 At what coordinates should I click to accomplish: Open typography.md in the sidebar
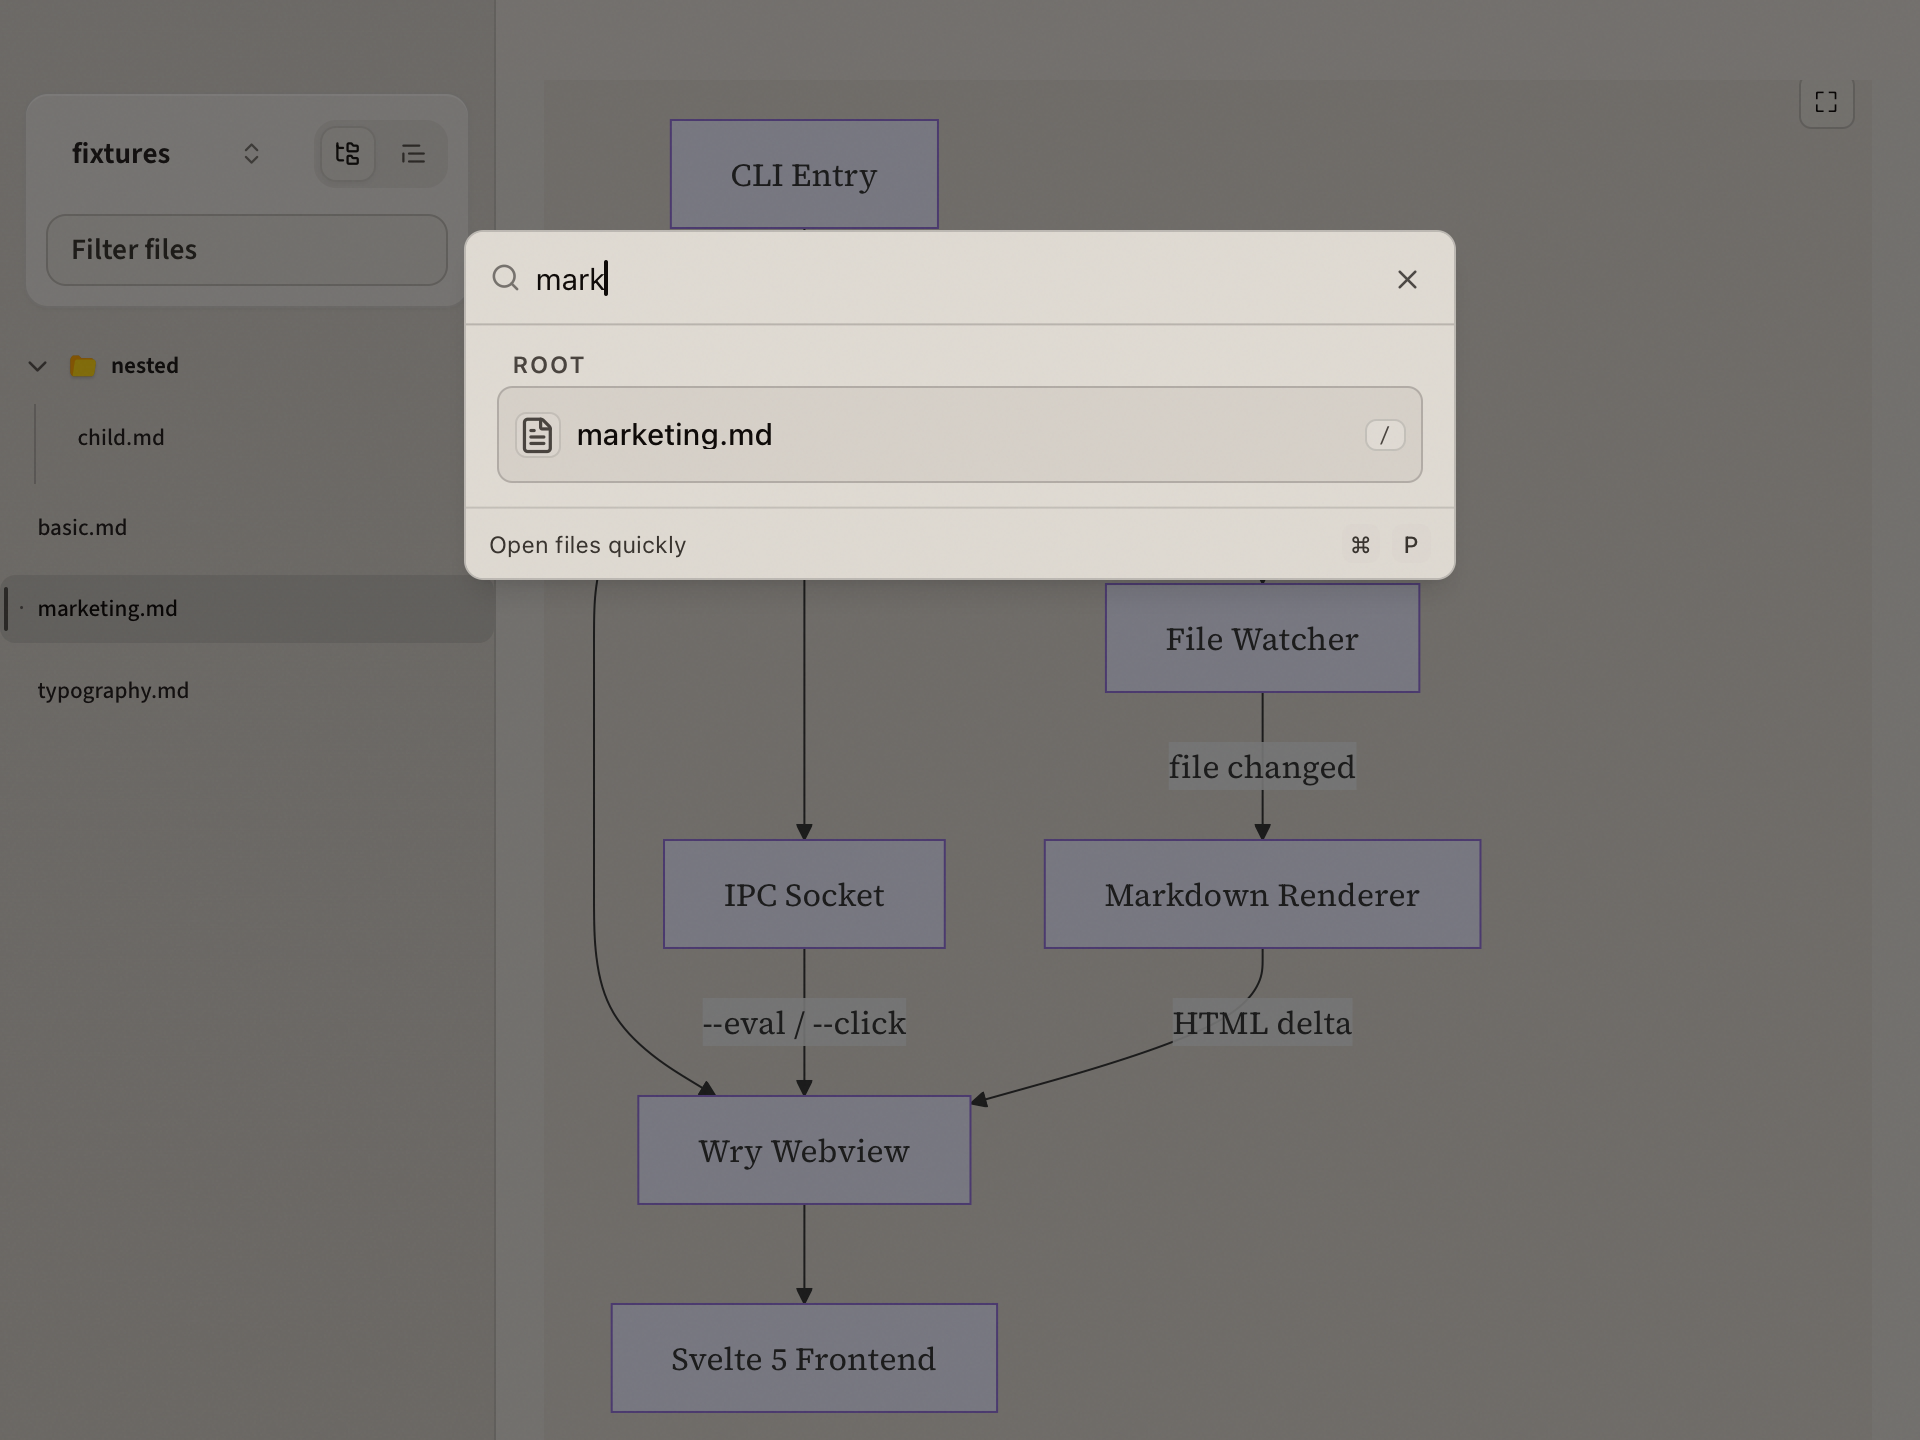coord(113,690)
